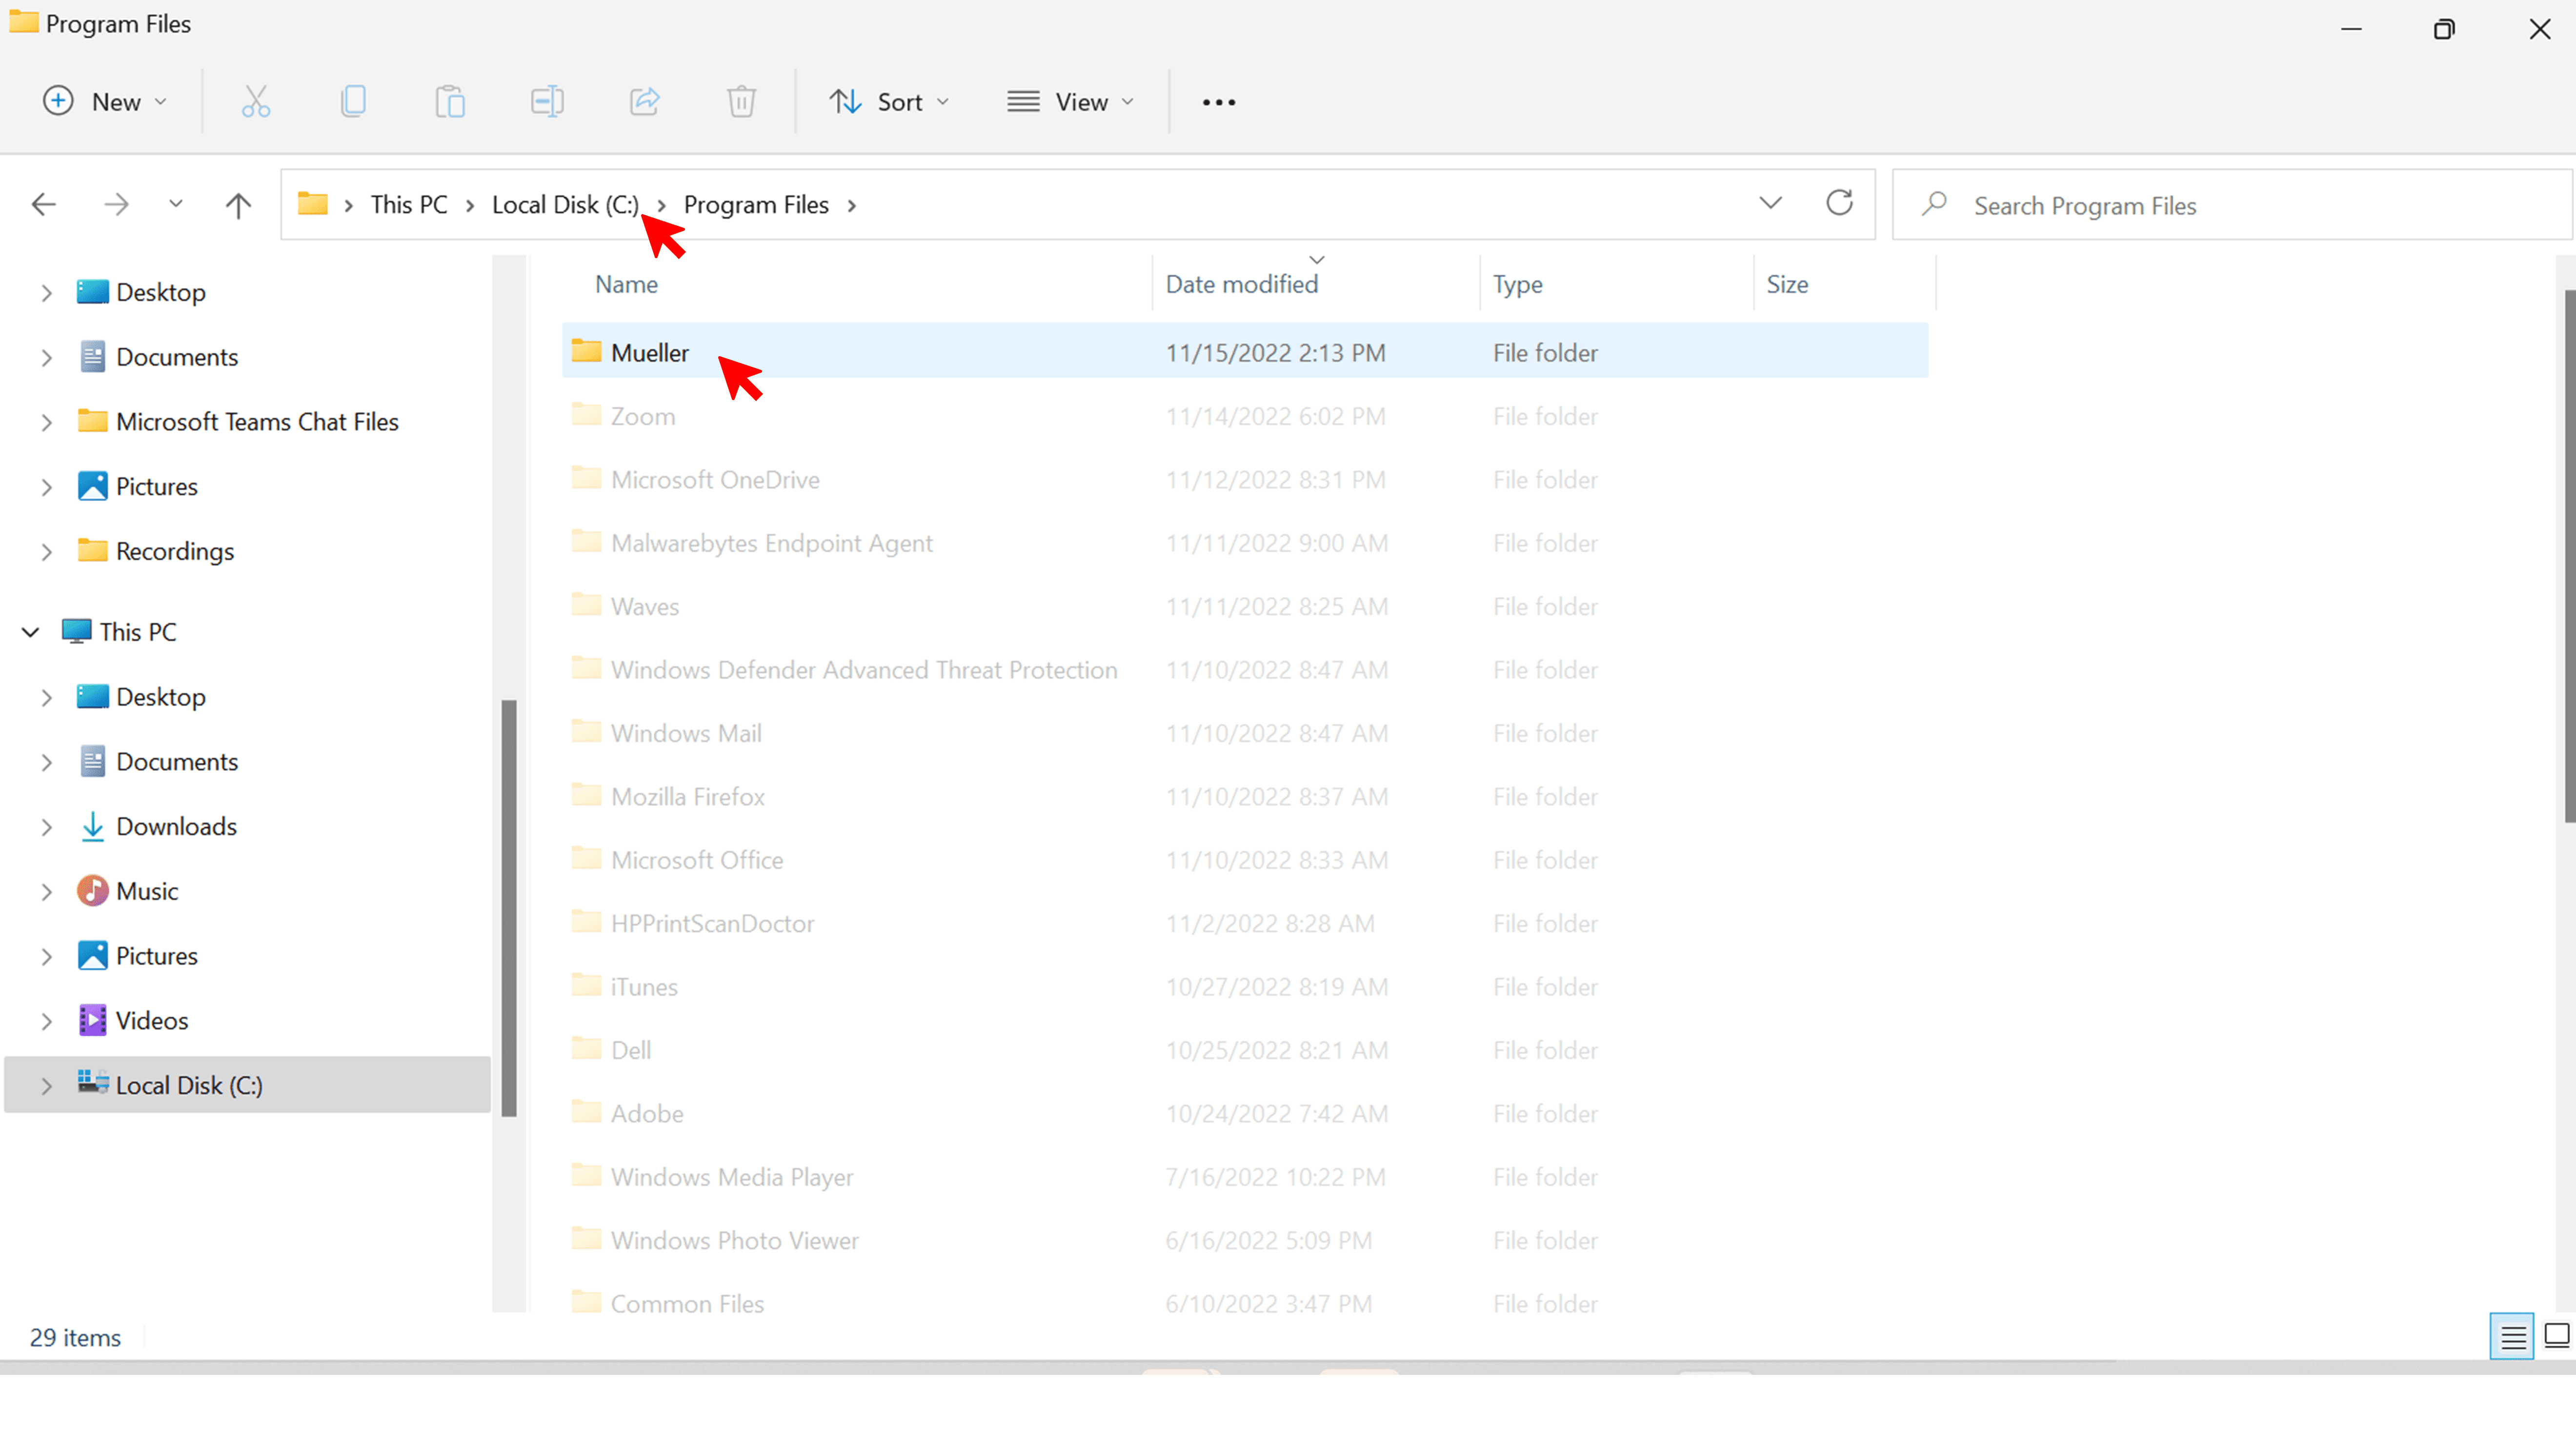This screenshot has height=1452, width=2576.
Task: Select the Dell folder
Action: tap(1245, 1050)
